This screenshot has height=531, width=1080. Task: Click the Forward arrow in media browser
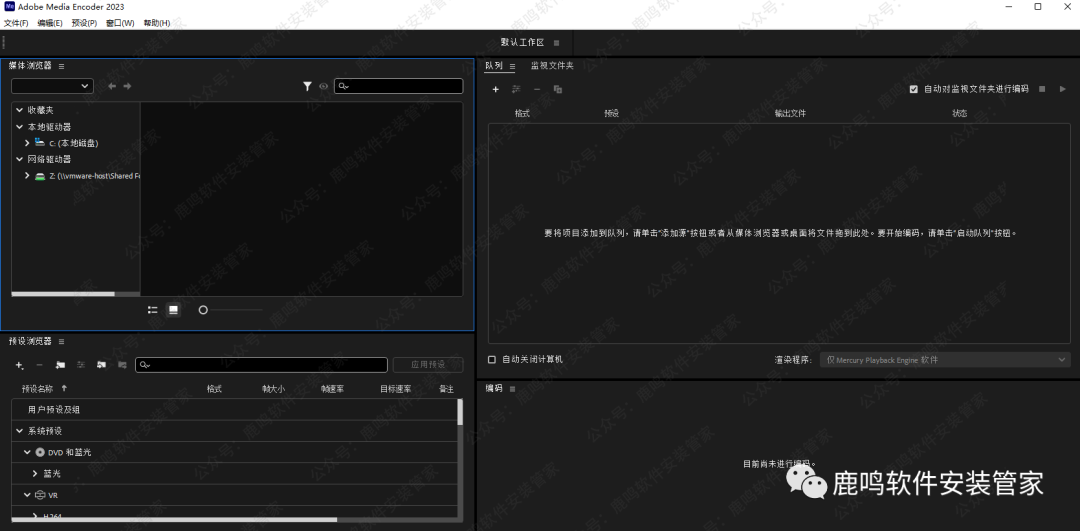pos(127,86)
